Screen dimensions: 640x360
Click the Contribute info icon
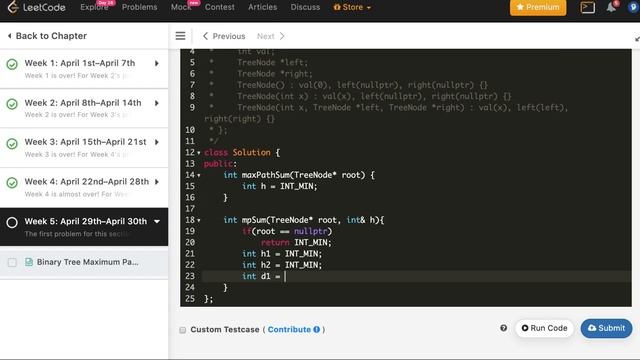316,329
